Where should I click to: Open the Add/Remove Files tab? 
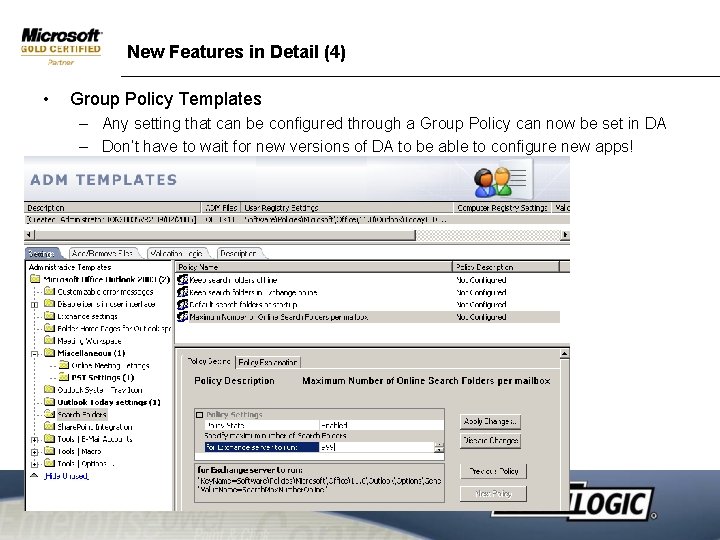103,253
